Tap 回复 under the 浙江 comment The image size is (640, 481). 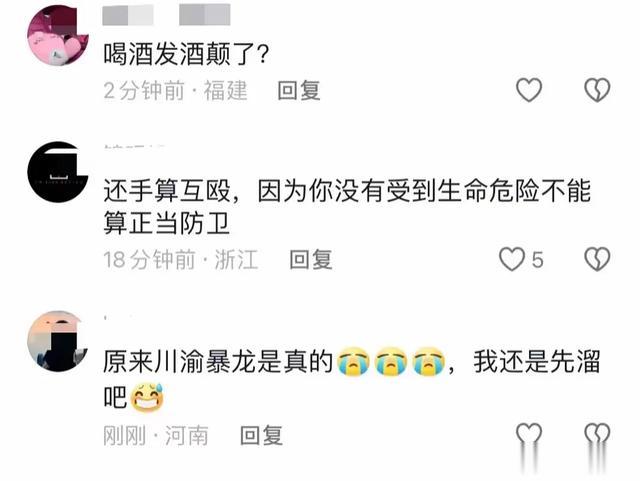pyautogui.click(x=311, y=260)
